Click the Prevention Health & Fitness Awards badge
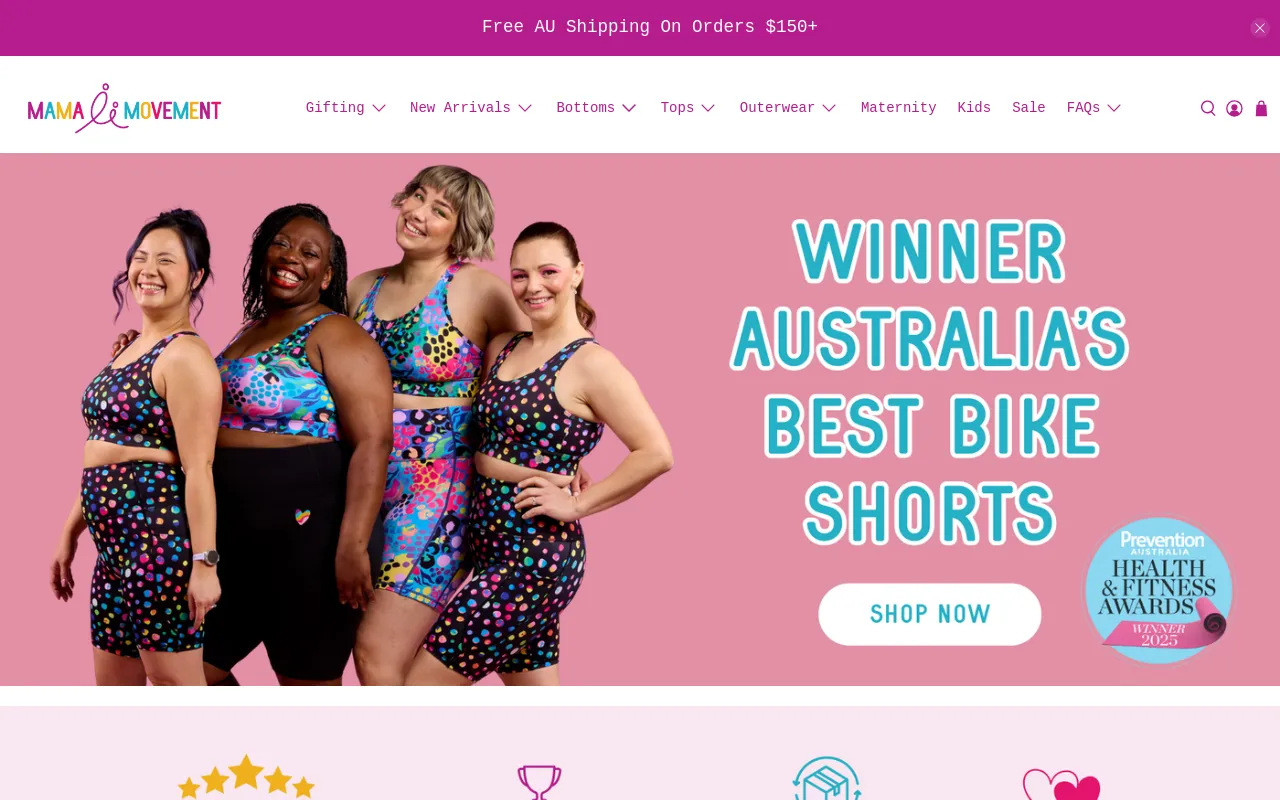Screen dimensions: 1280x800 pos(1160,590)
